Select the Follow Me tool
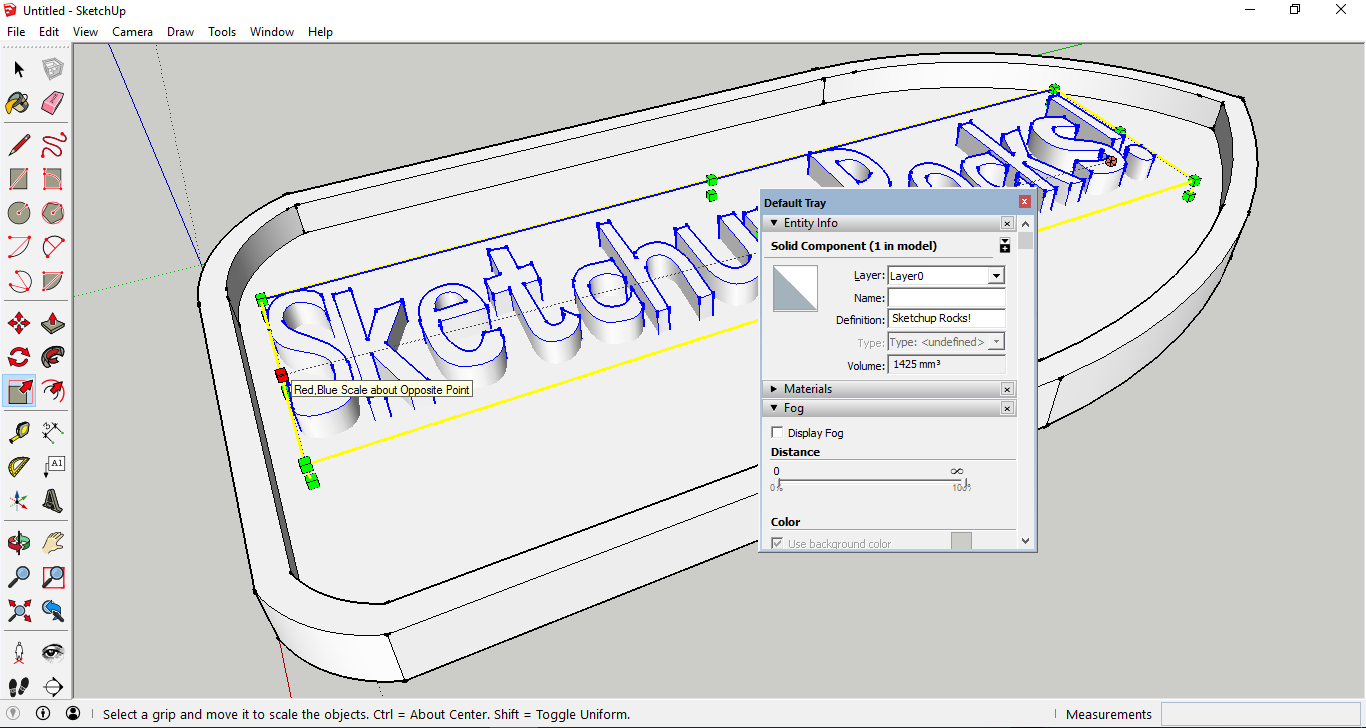Viewport: 1366px width, 728px height. [x=53, y=357]
